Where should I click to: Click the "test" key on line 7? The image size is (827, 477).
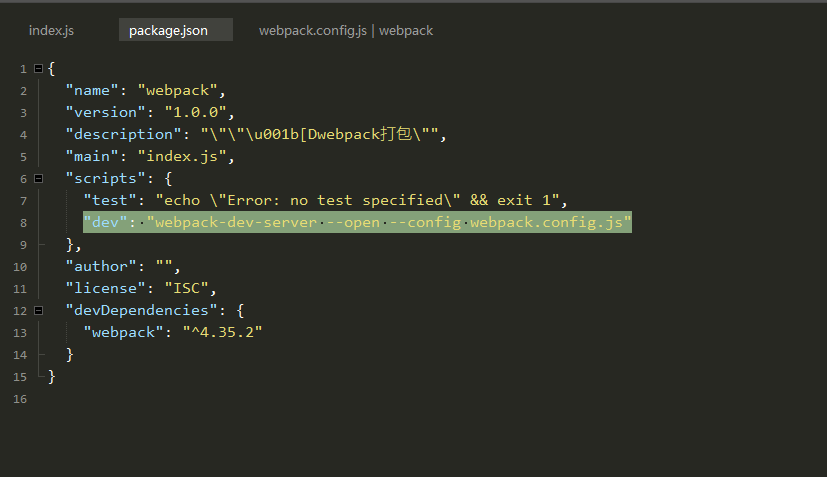point(110,201)
